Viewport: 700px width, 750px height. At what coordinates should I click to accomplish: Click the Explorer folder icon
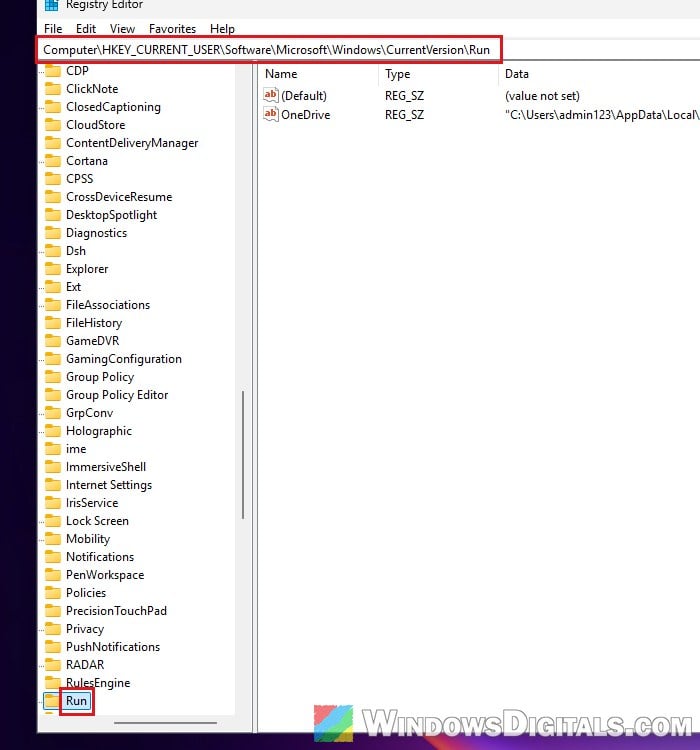point(53,269)
